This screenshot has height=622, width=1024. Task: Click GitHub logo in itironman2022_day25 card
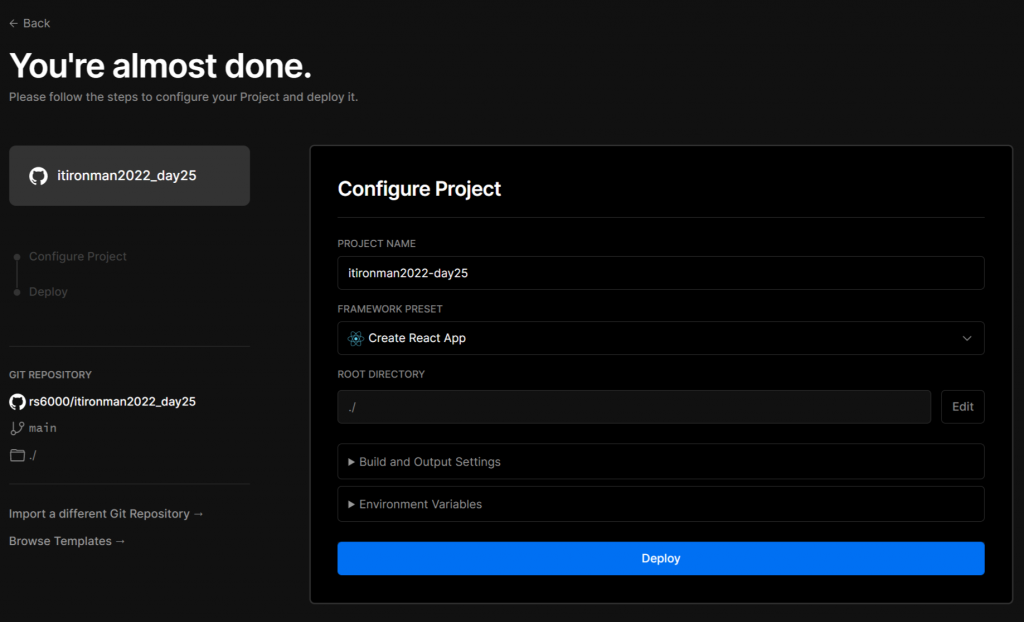39,176
